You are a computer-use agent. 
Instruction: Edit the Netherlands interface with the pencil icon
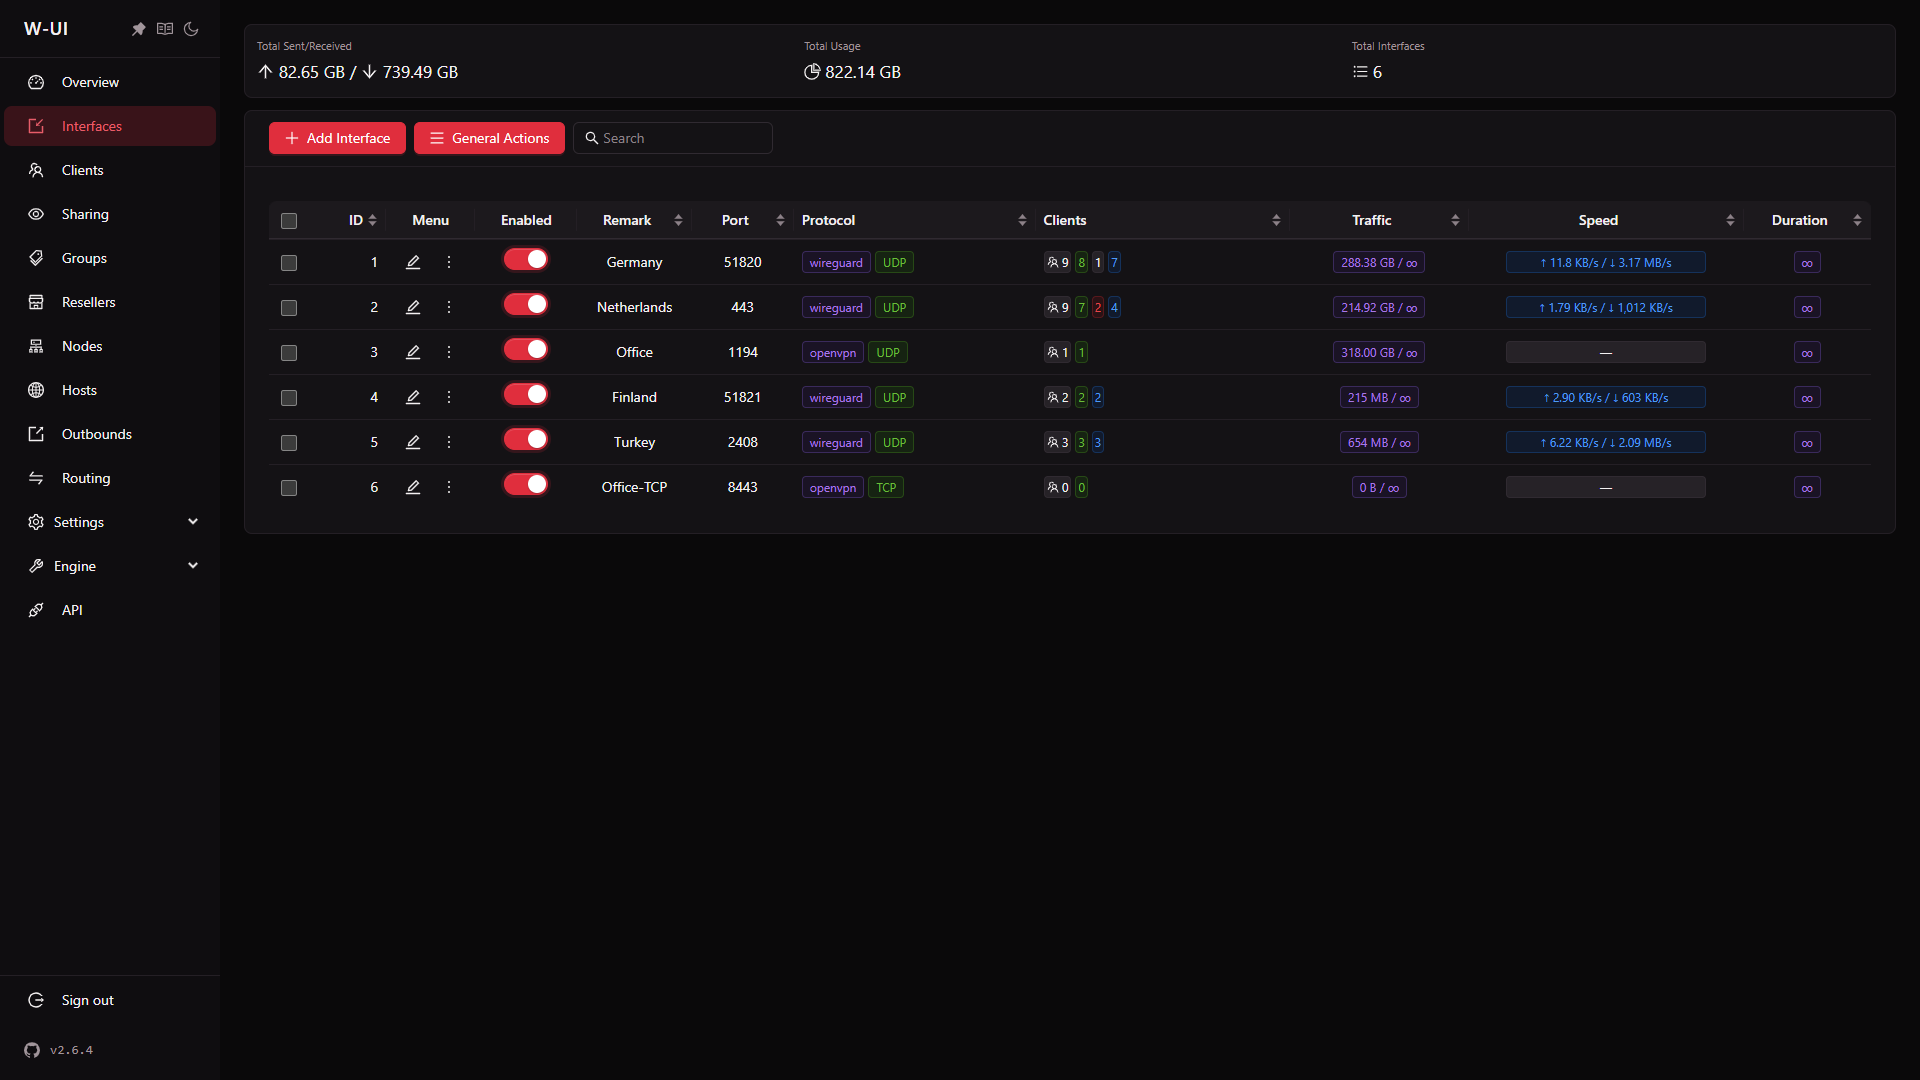413,307
